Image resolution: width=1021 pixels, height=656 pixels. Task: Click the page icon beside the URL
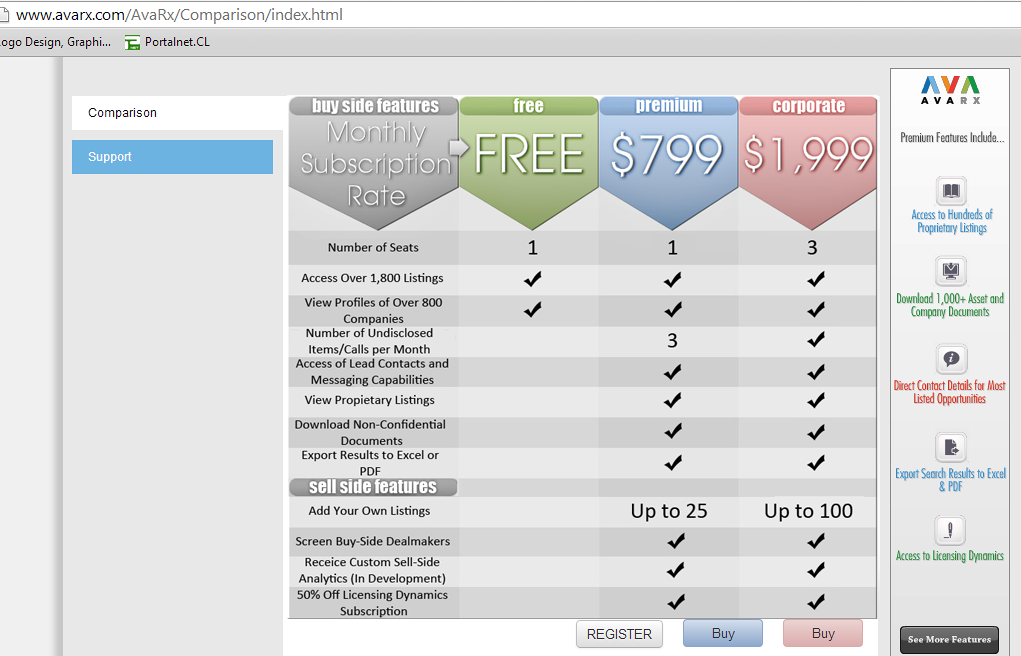[x=4, y=14]
